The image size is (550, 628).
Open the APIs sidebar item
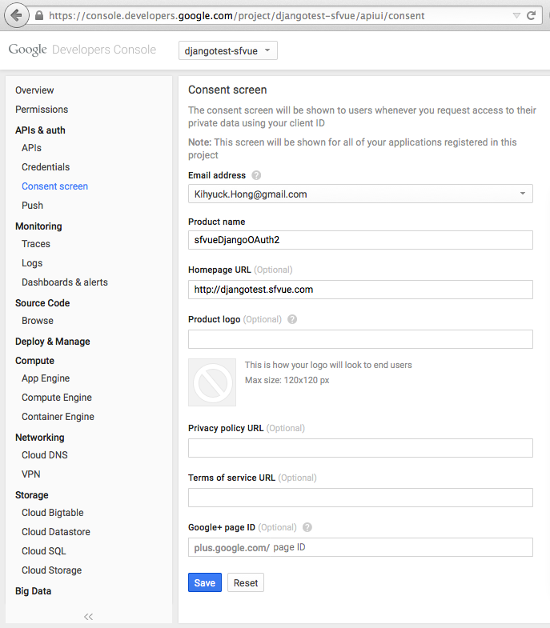coord(31,148)
